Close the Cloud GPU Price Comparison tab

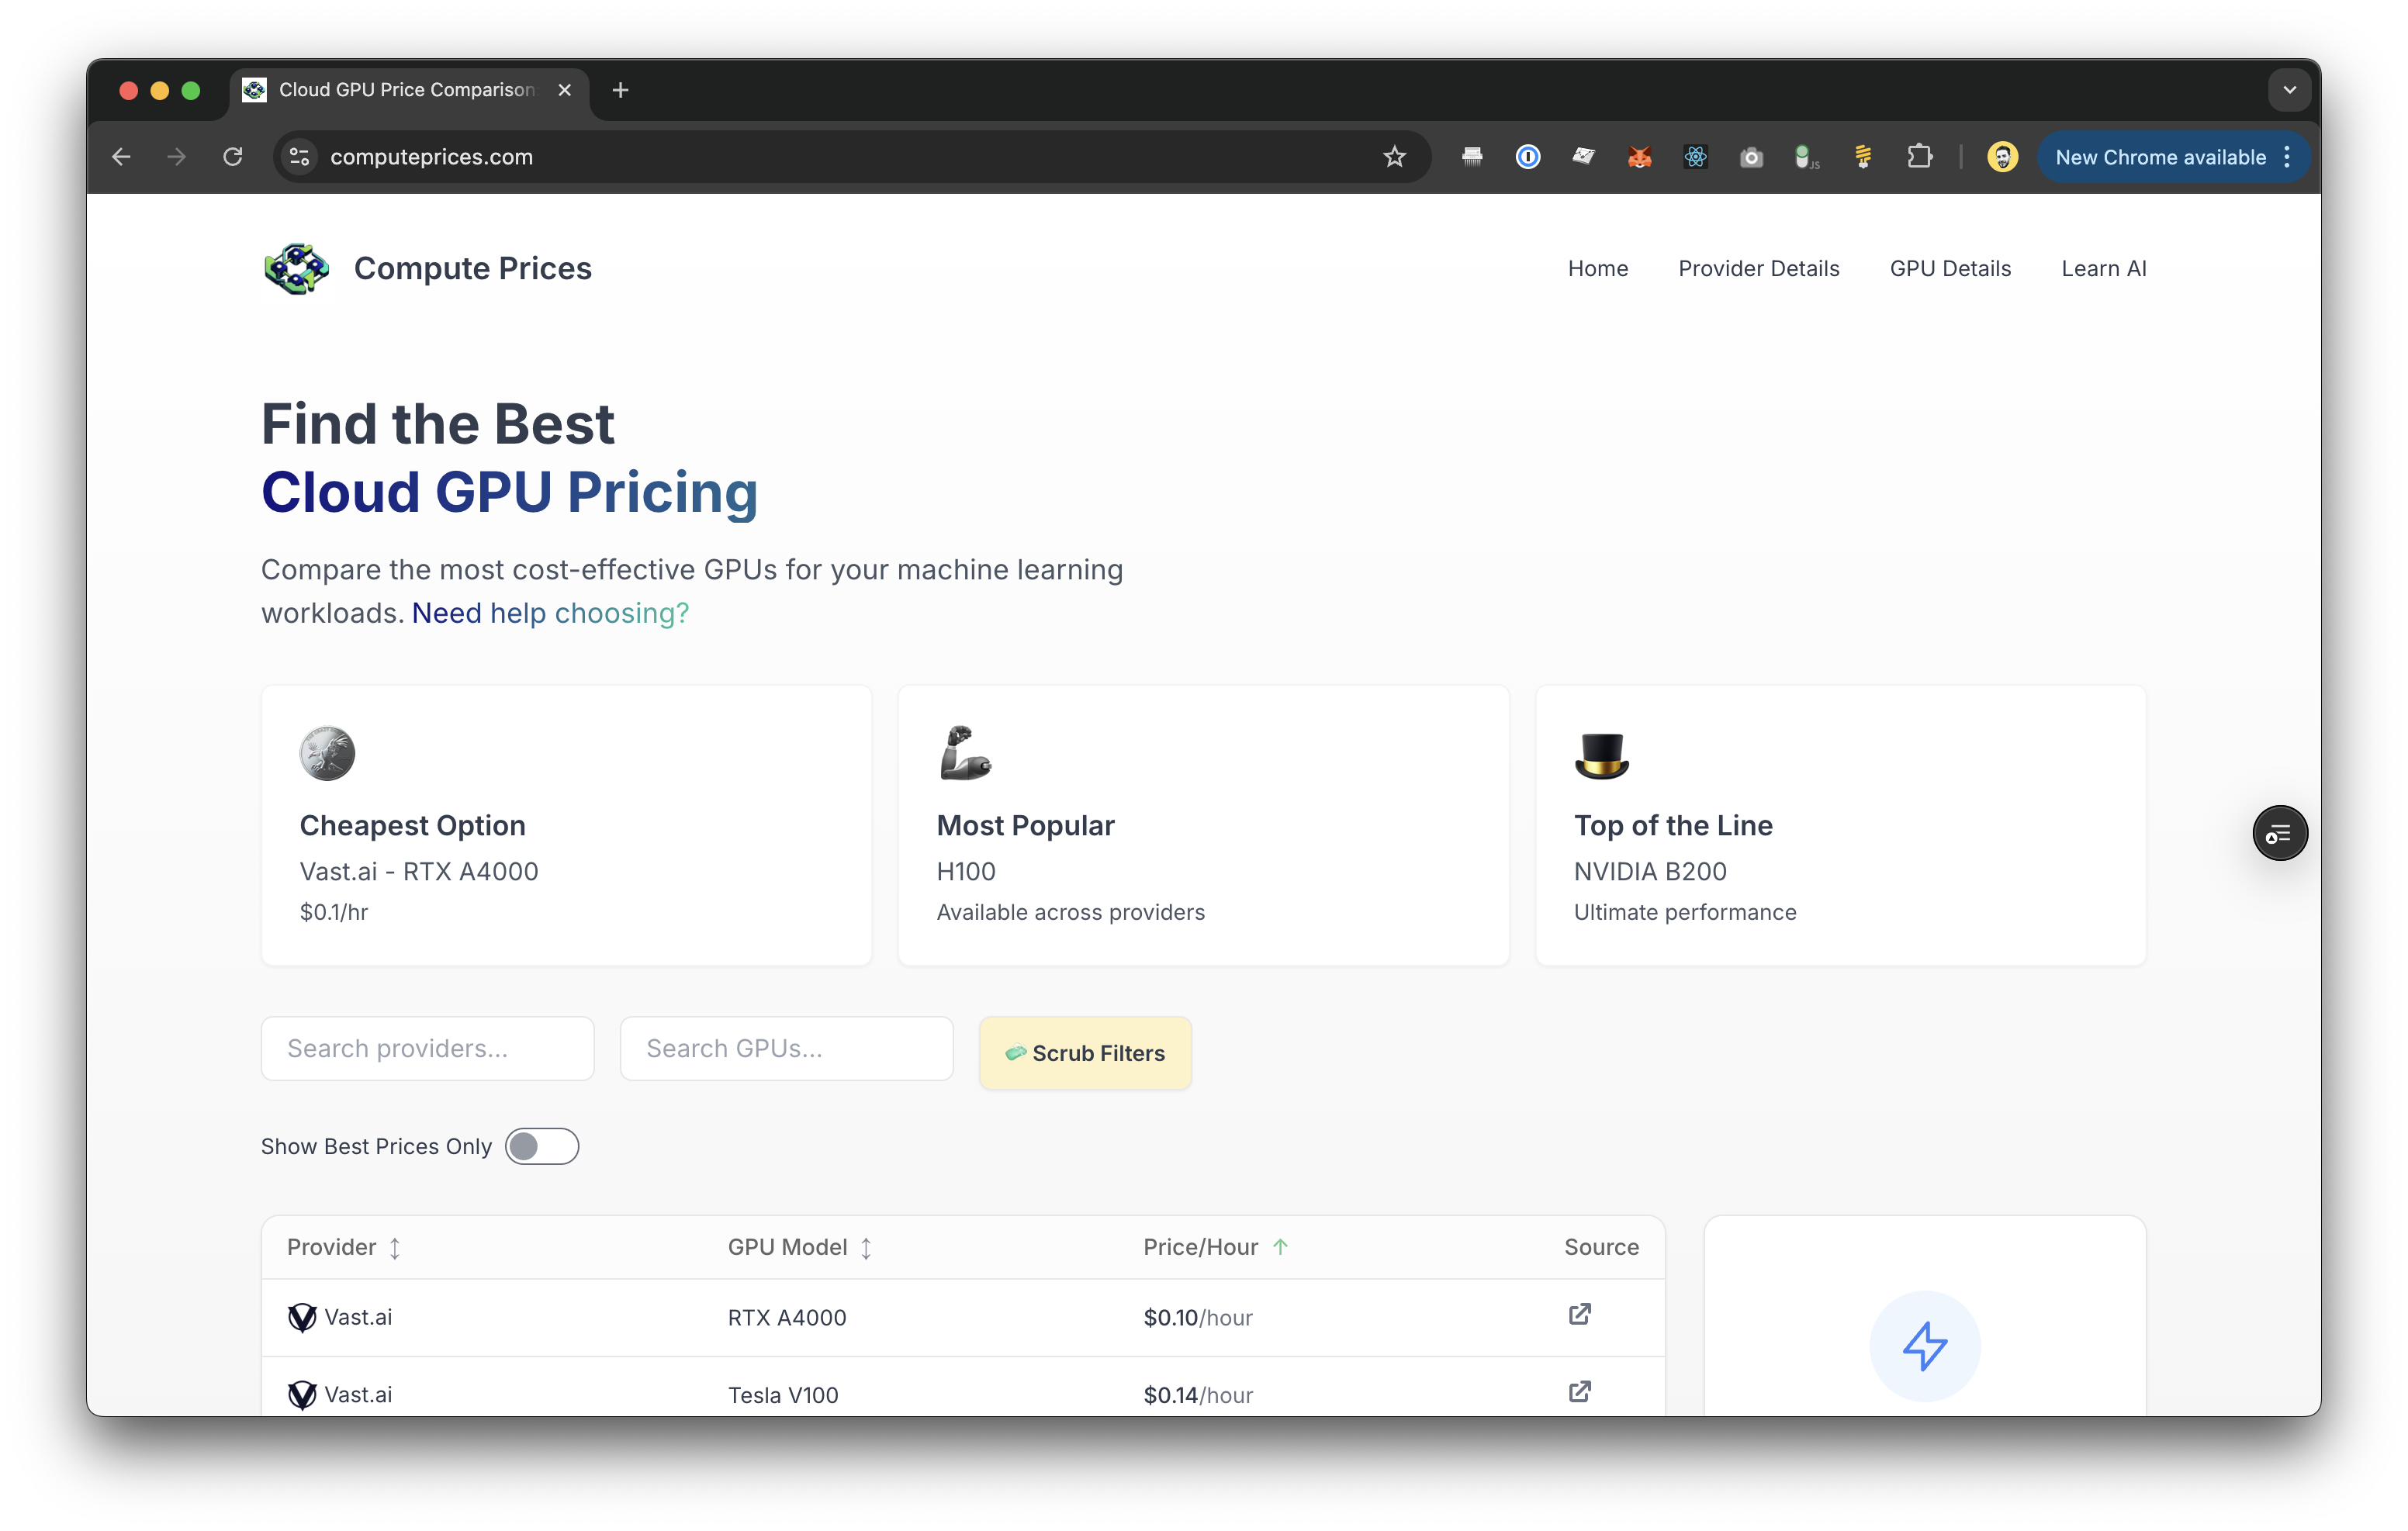pos(565,90)
